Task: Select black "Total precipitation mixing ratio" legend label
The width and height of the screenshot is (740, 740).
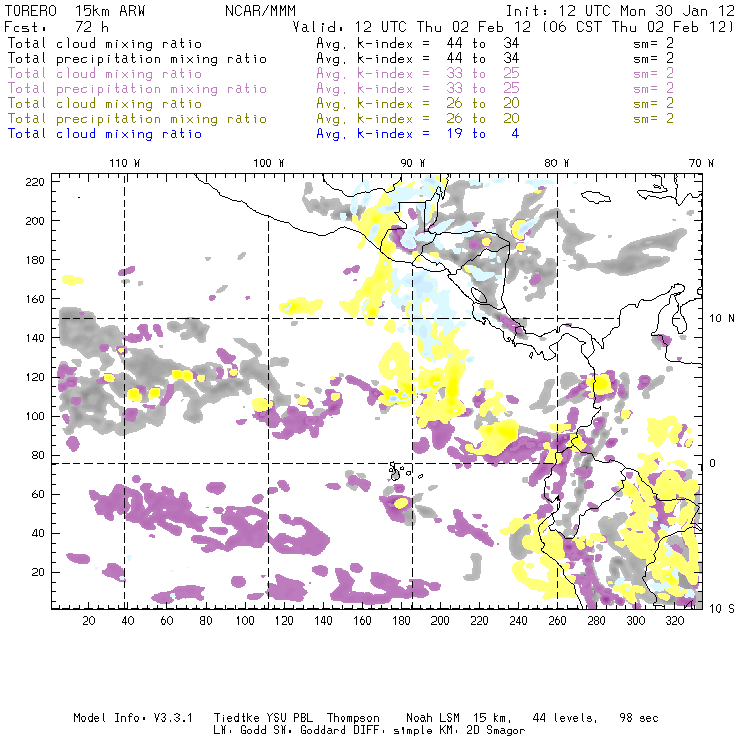Action: (x=137, y=59)
